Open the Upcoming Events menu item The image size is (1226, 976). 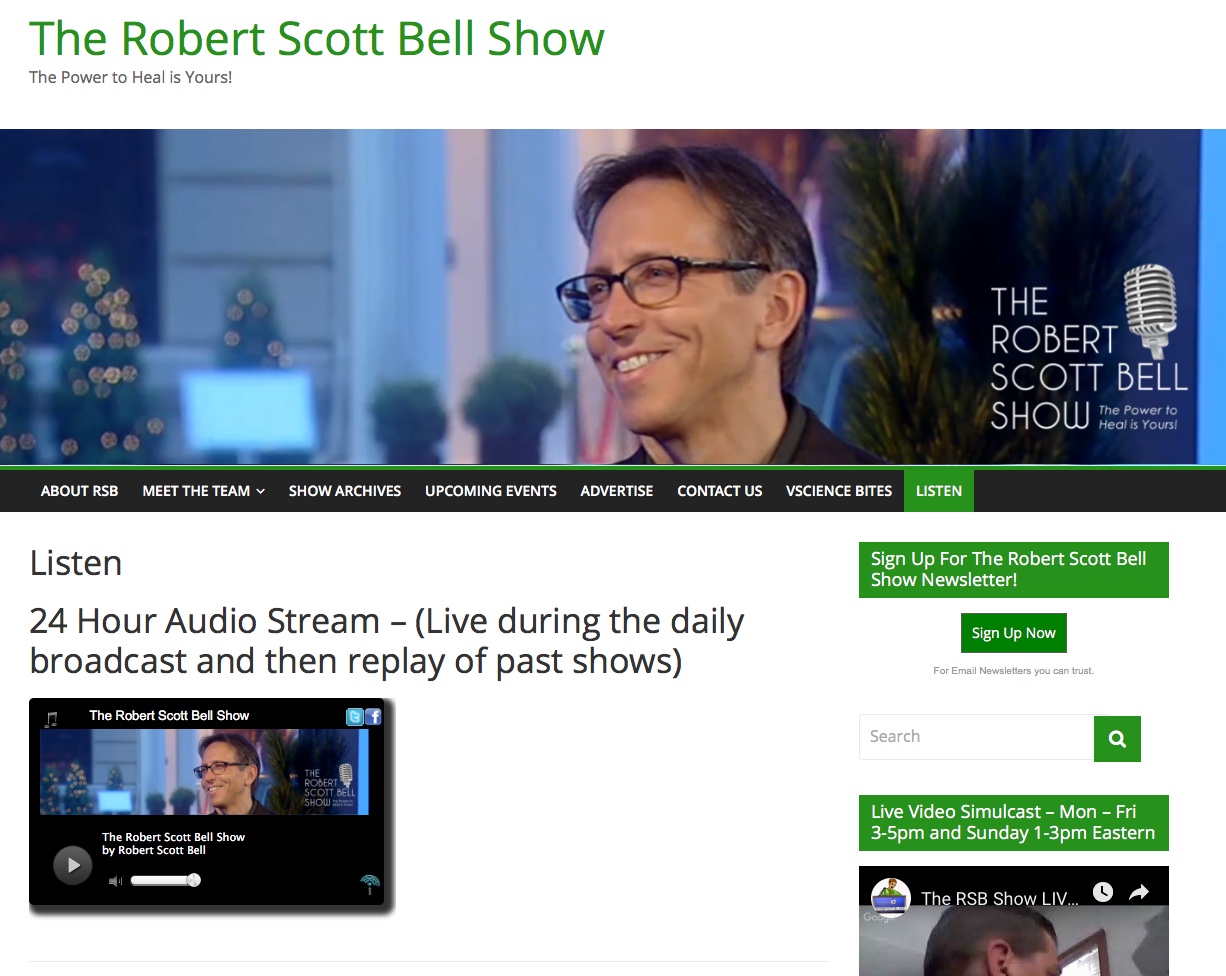491,491
